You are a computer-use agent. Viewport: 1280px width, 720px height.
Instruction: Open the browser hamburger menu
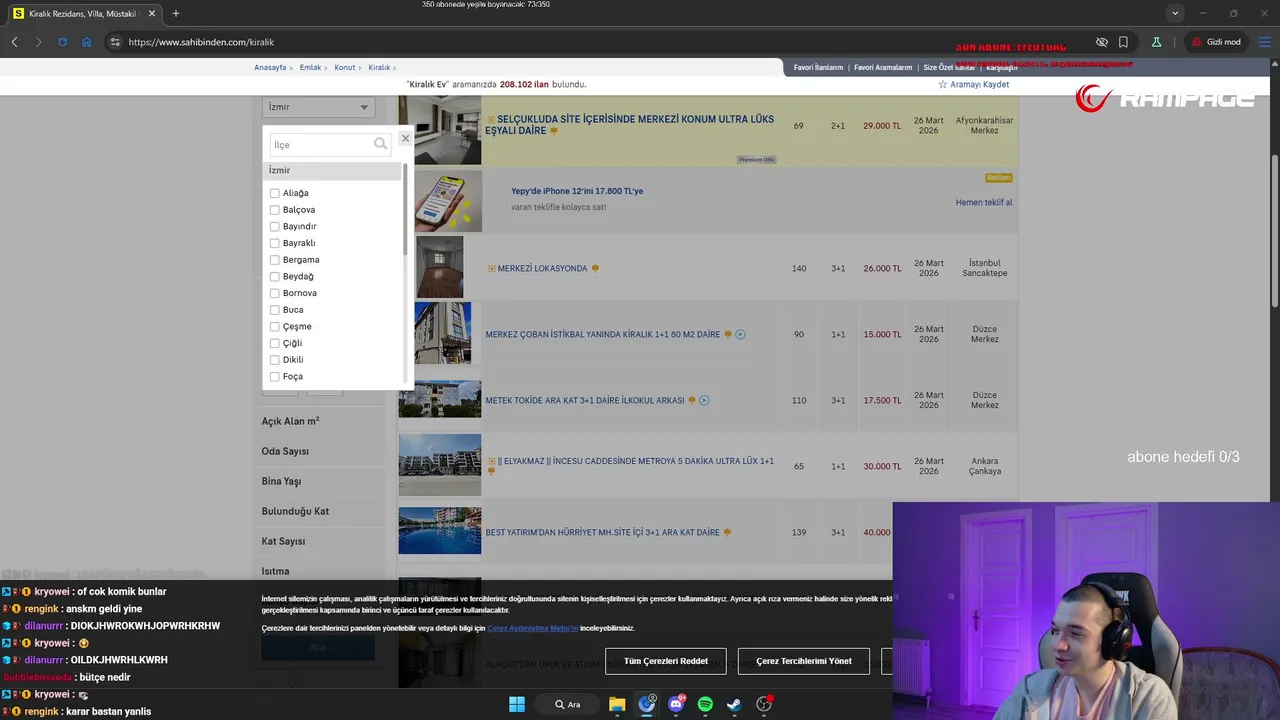[x=1264, y=42]
